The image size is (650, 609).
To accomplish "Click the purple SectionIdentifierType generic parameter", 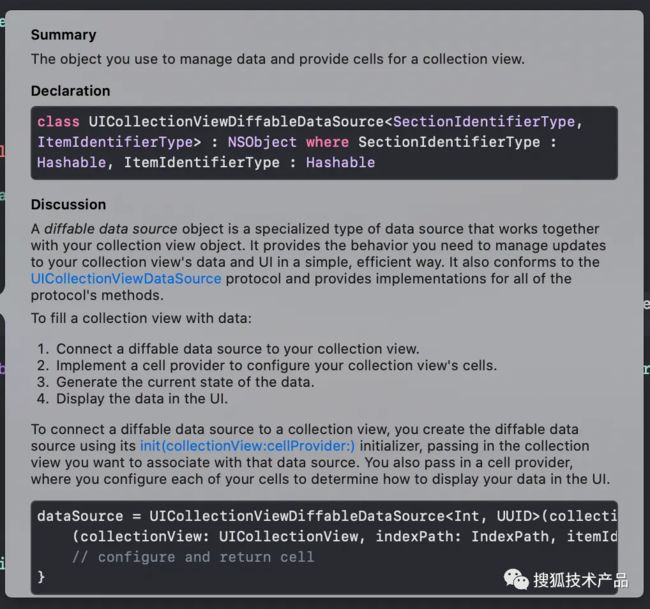I will click(x=484, y=122).
